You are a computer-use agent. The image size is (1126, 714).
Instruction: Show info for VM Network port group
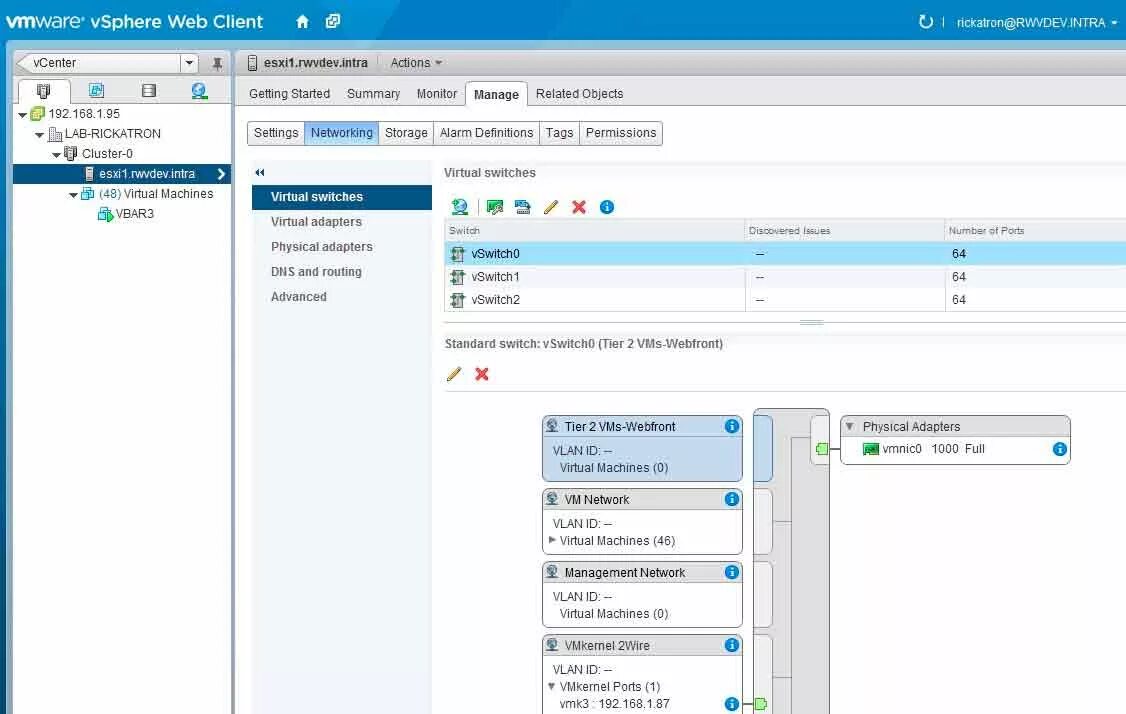pyautogui.click(x=732, y=499)
